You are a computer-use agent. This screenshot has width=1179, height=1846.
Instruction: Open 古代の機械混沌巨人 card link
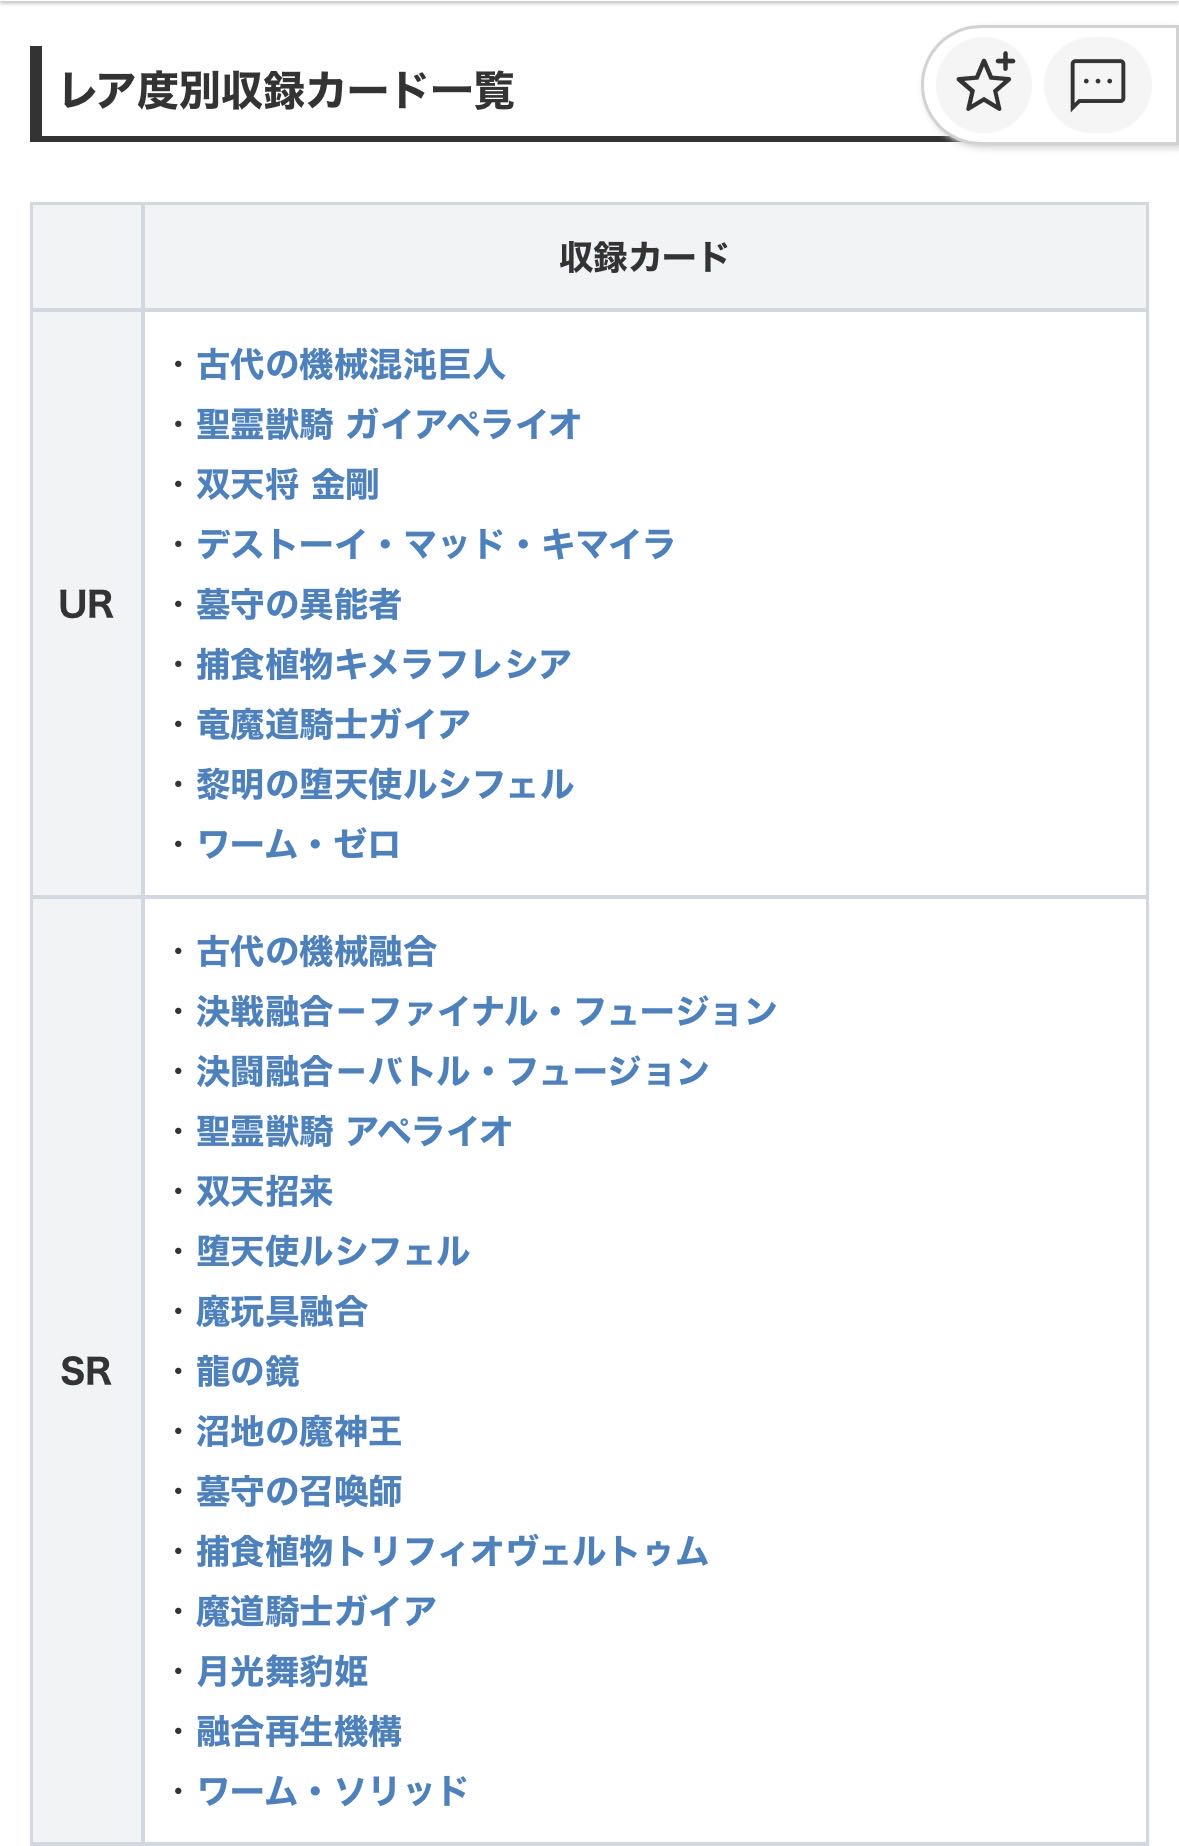coord(351,364)
